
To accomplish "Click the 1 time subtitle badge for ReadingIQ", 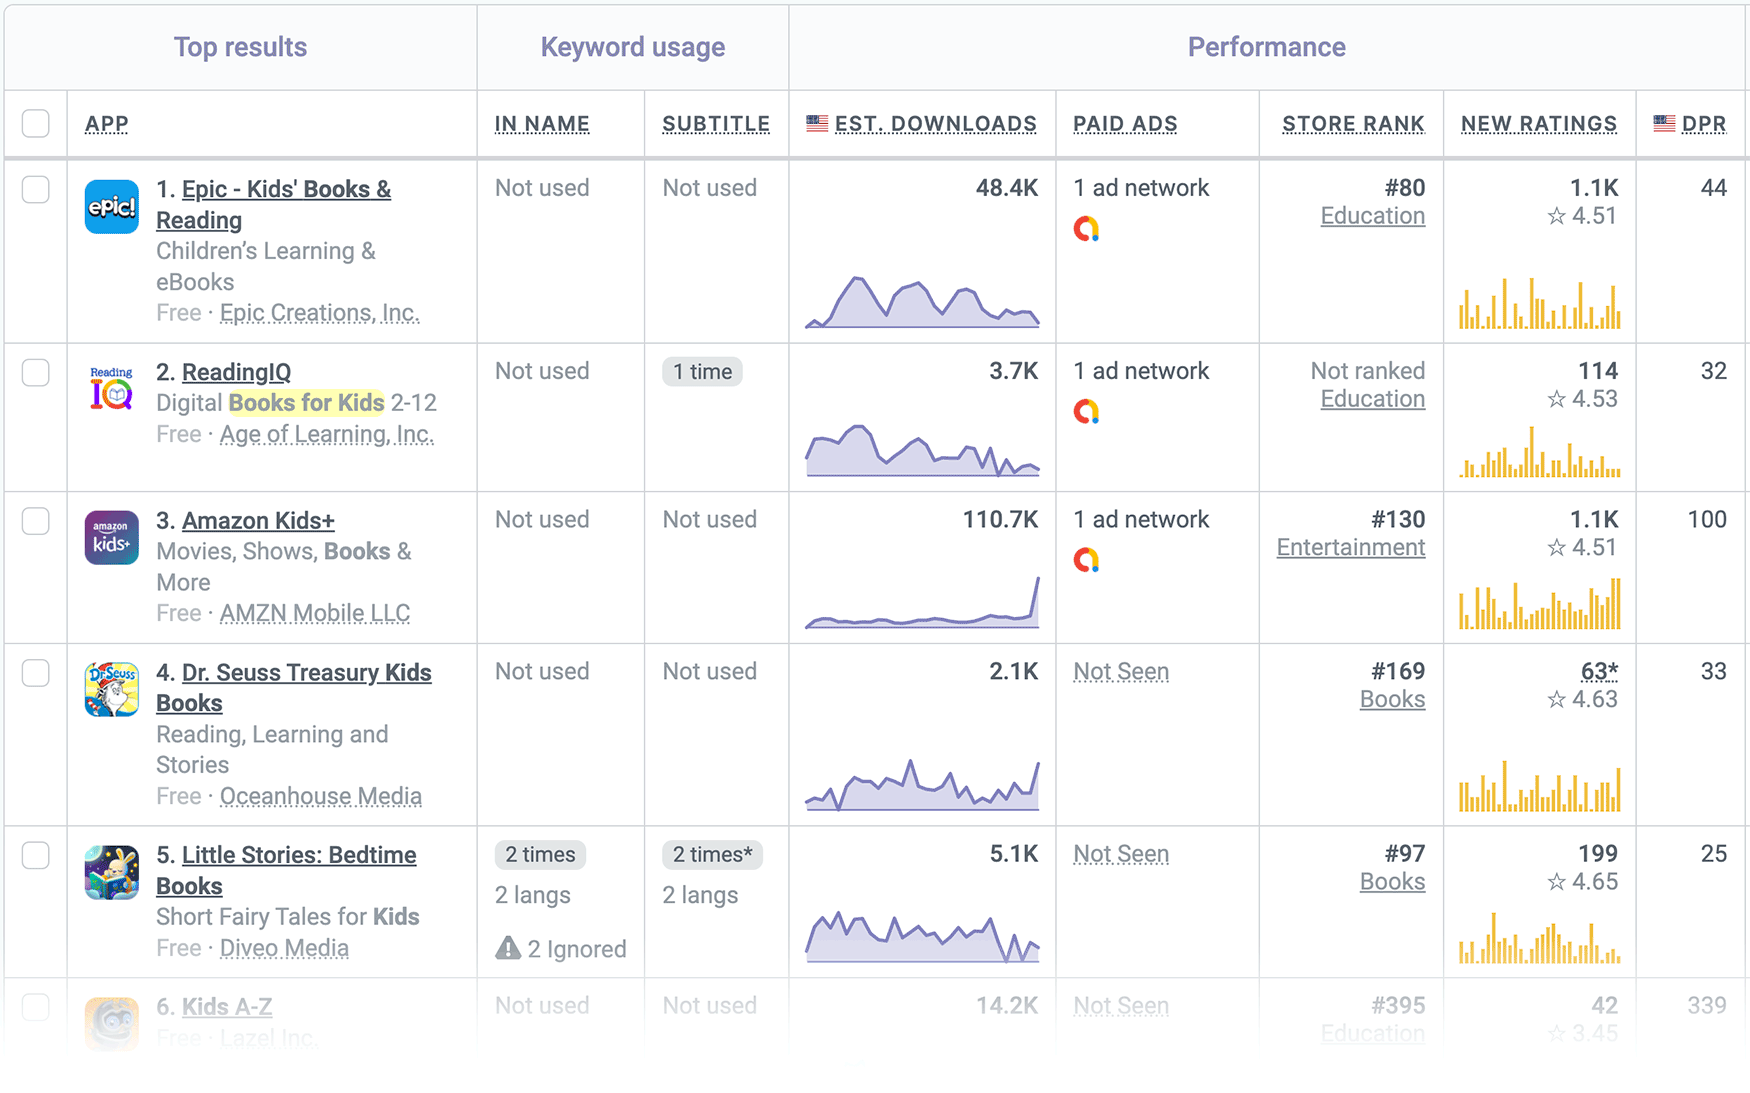I will [702, 372].
